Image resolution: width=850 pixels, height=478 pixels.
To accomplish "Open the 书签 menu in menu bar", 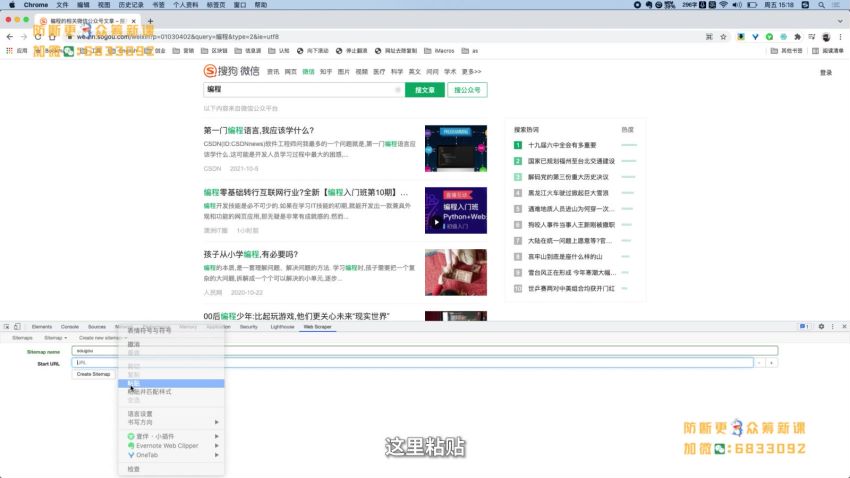I will click(x=158, y=5).
